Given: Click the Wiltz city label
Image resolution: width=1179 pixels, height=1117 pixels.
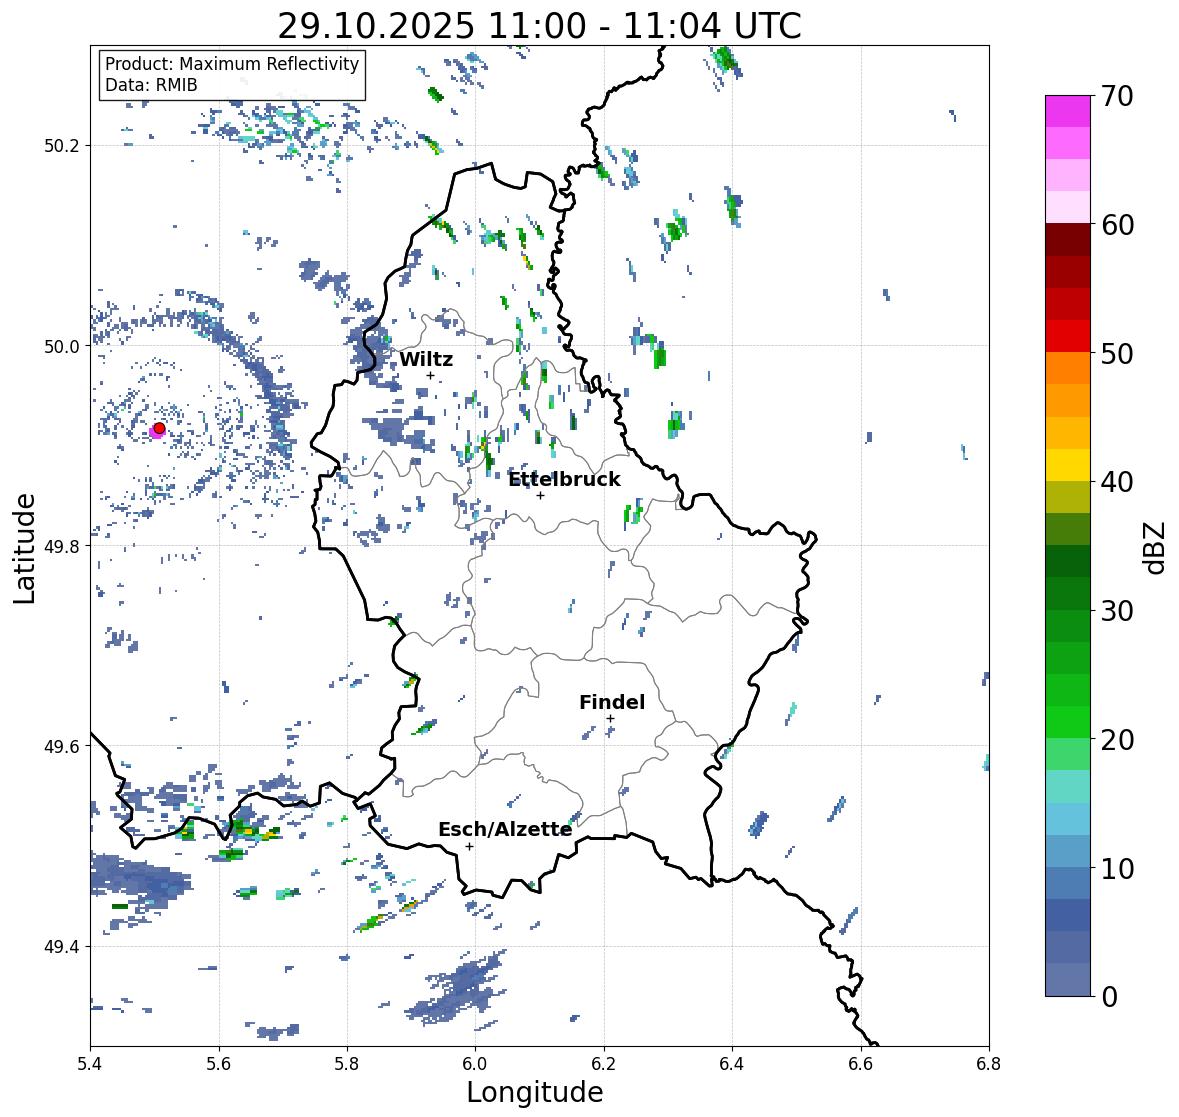Looking at the screenshot, I should pyautogui.click(x=426, y=359).
